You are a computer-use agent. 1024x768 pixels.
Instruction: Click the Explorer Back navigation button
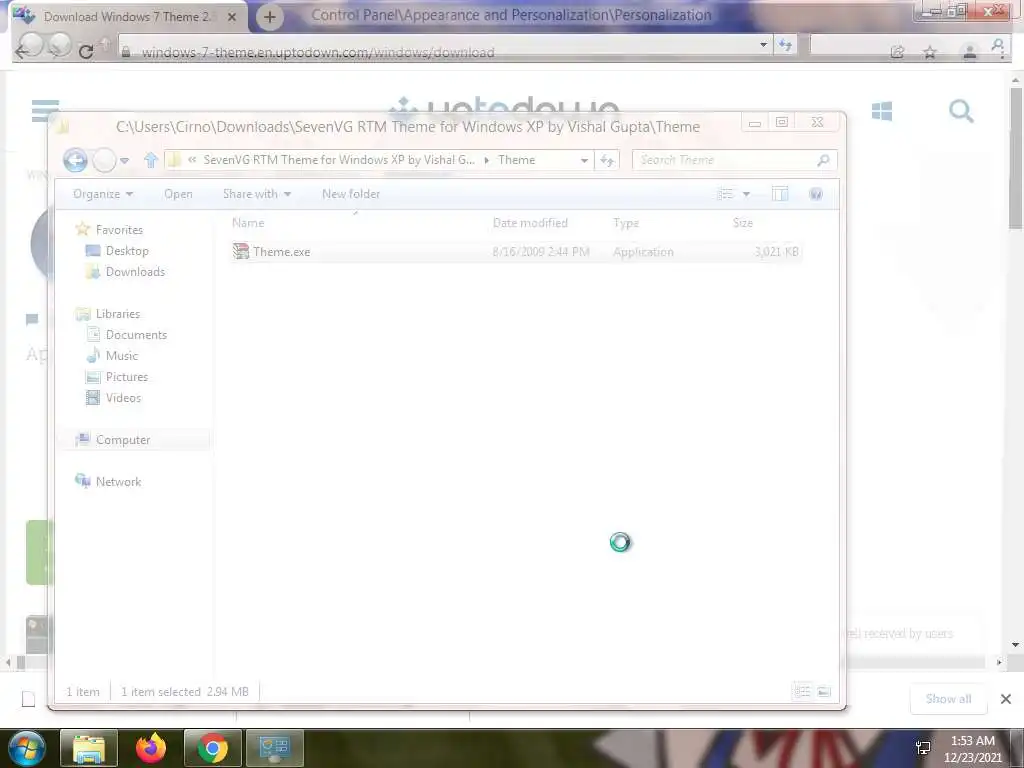coord(75,160)
